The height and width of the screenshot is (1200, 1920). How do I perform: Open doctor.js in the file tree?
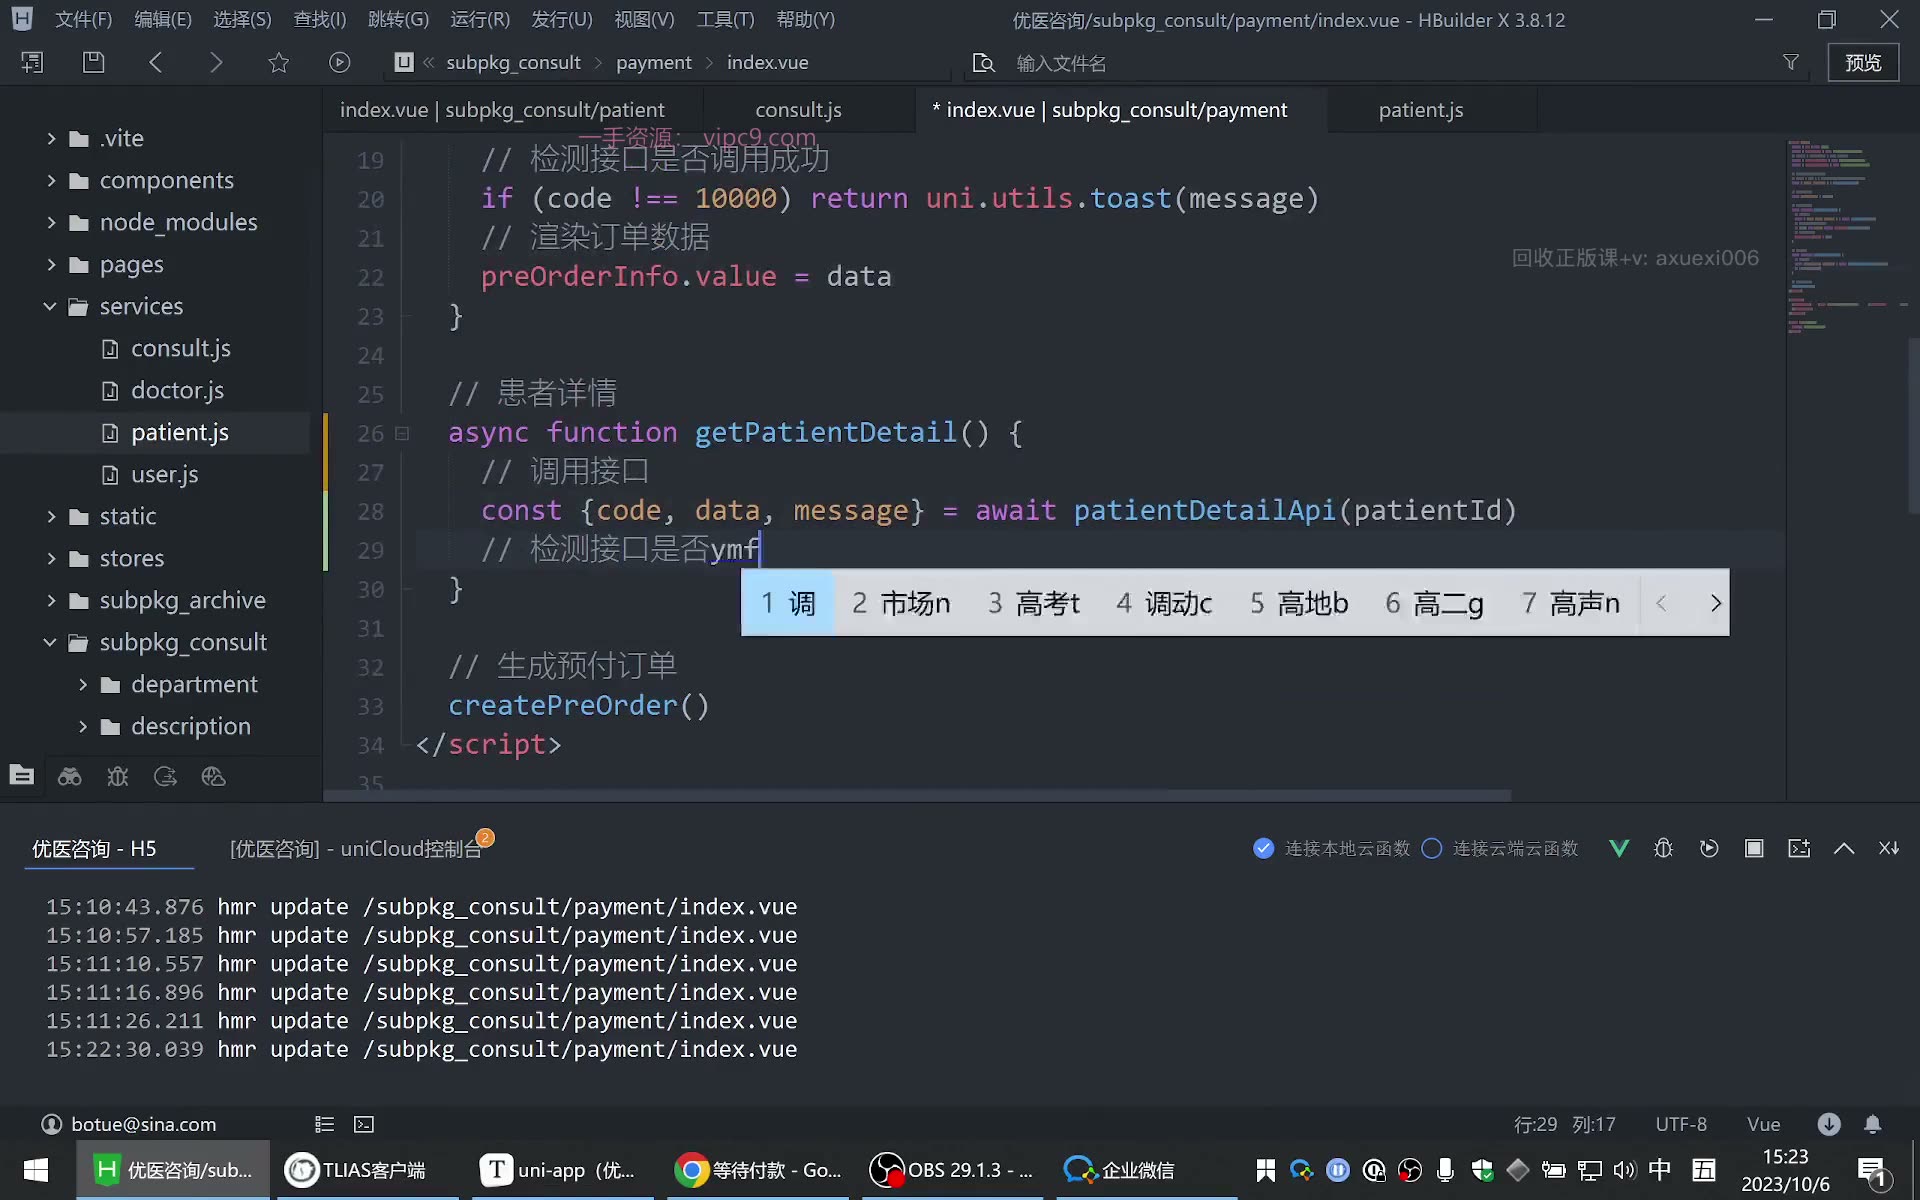(x=177, y=390)
